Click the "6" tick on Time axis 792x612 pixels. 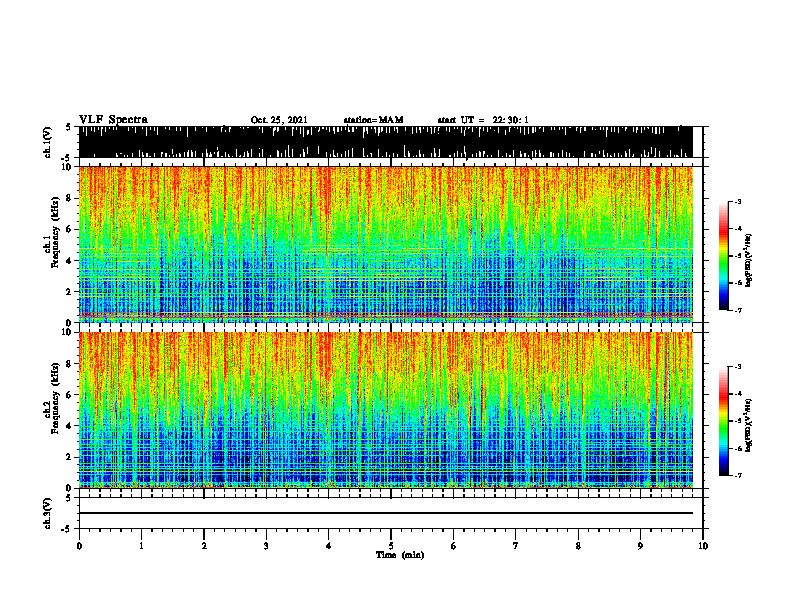tap(454, 546)
